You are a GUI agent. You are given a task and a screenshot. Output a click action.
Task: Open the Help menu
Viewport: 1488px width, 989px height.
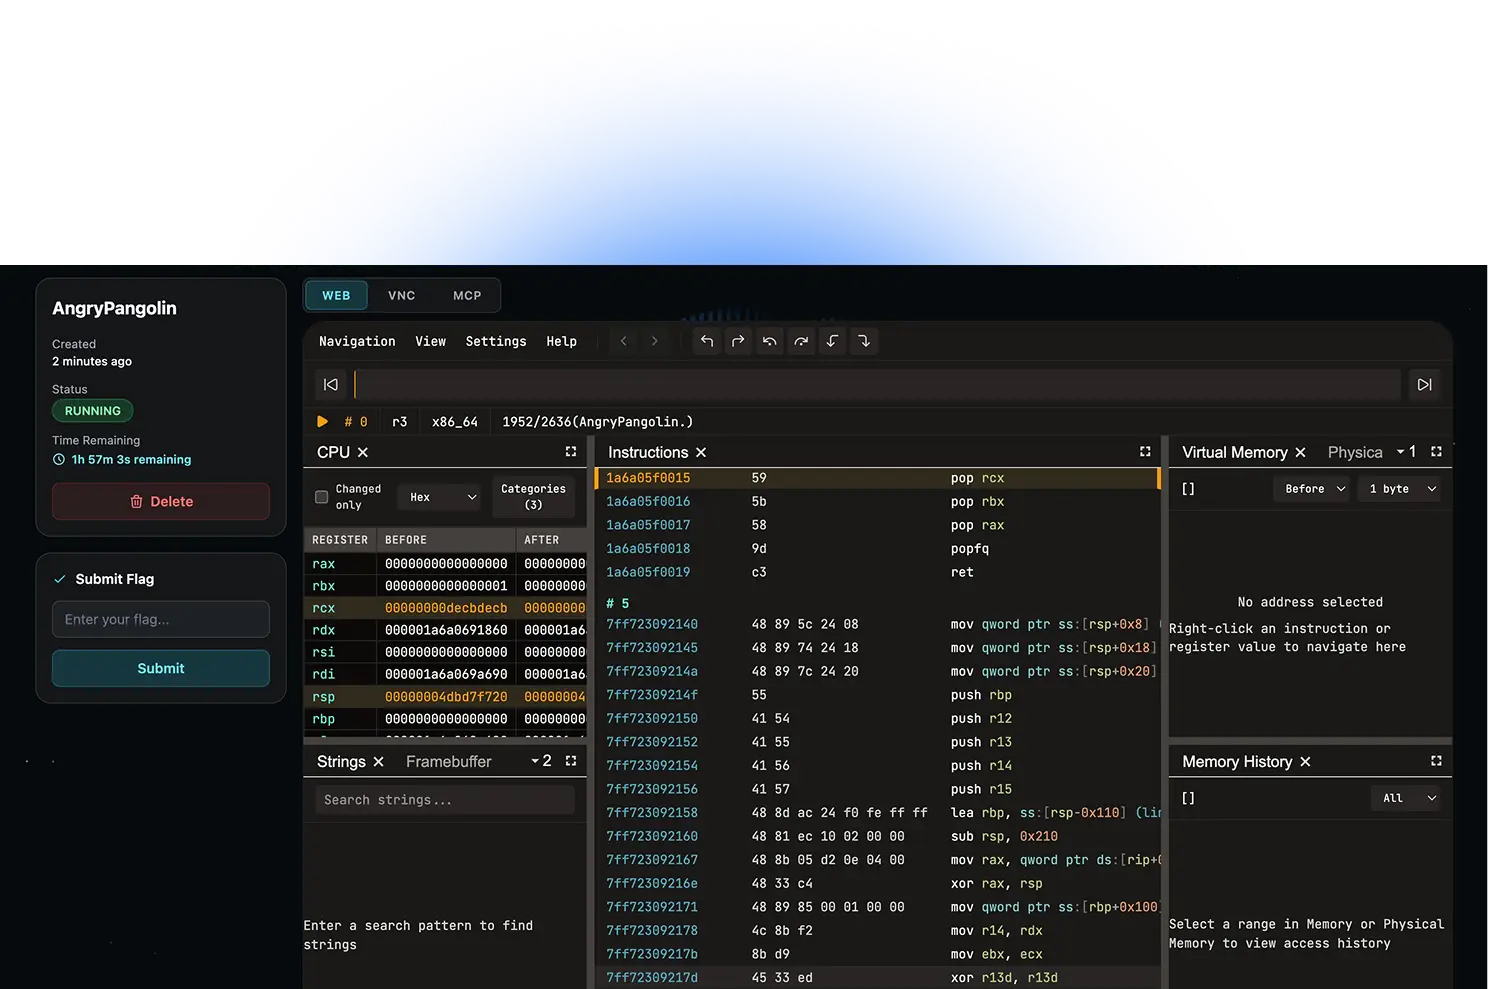coord(562,341)
